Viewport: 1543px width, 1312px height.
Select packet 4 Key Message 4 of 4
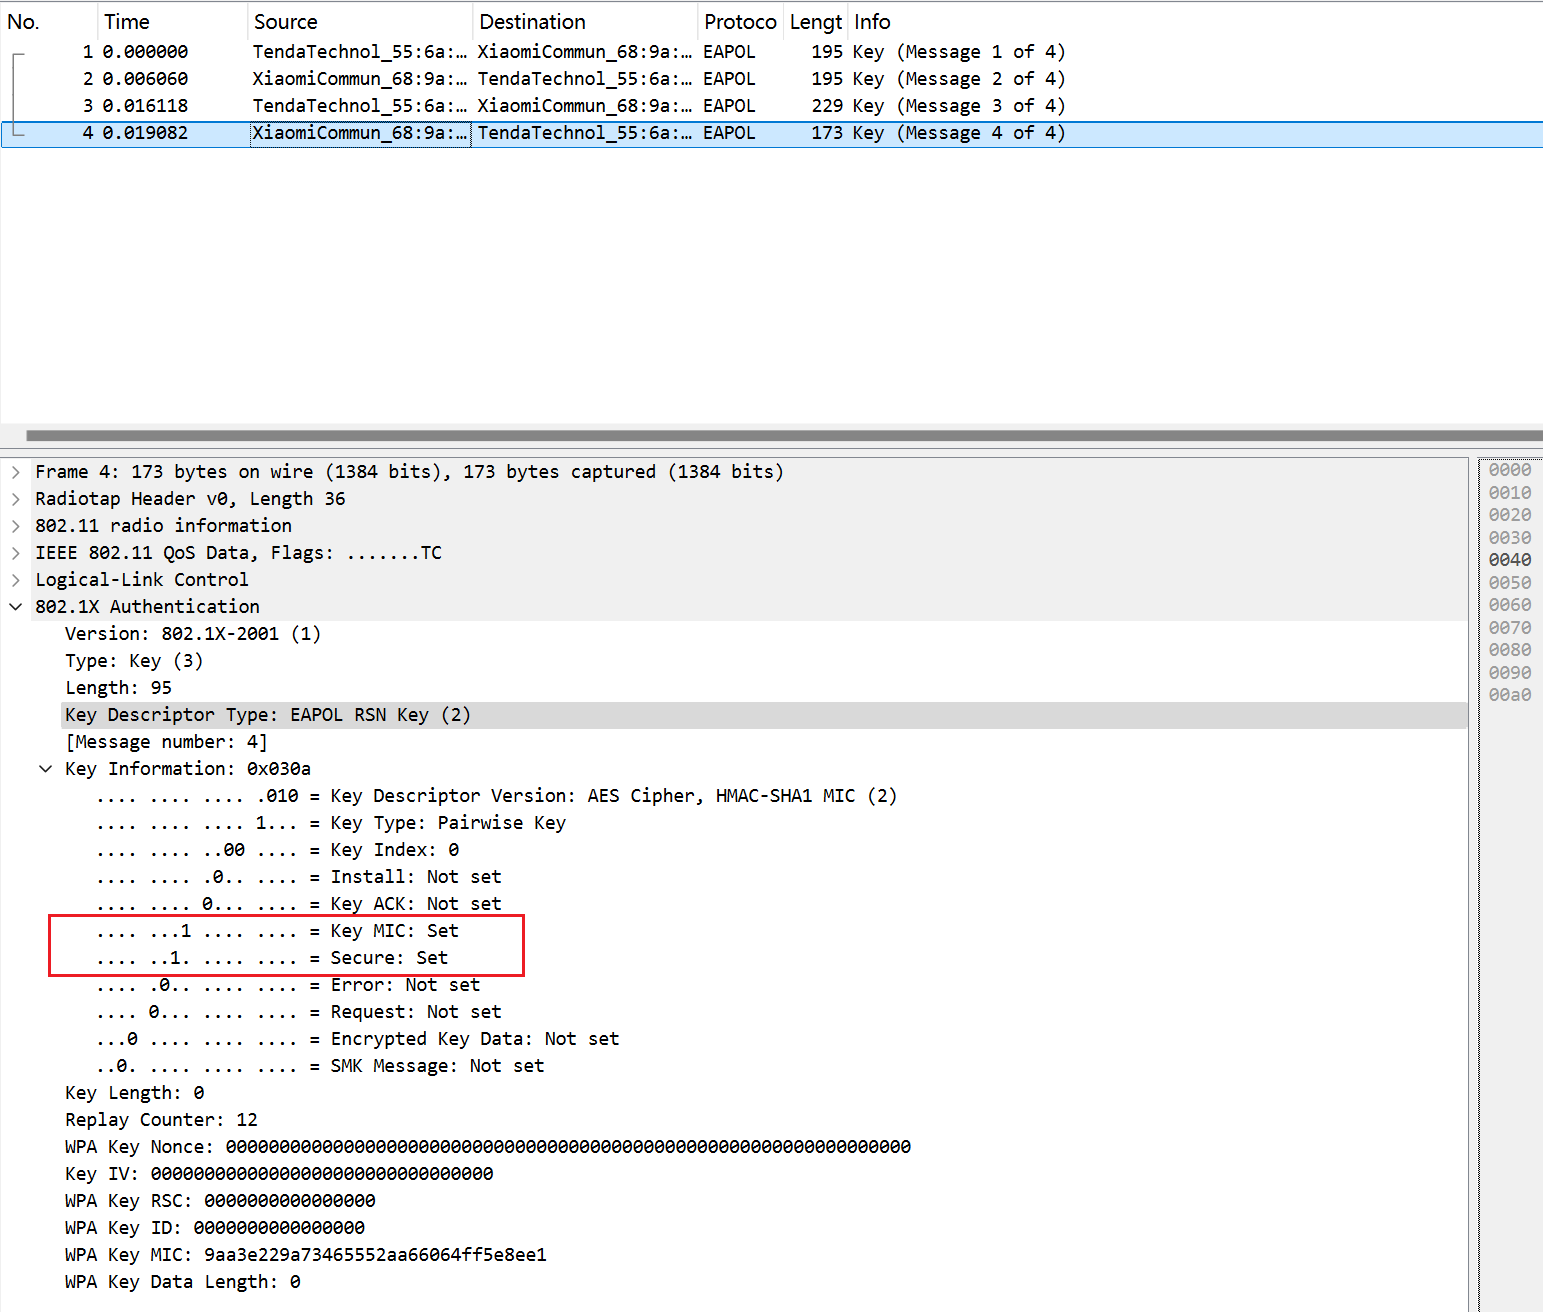point(771,133)
